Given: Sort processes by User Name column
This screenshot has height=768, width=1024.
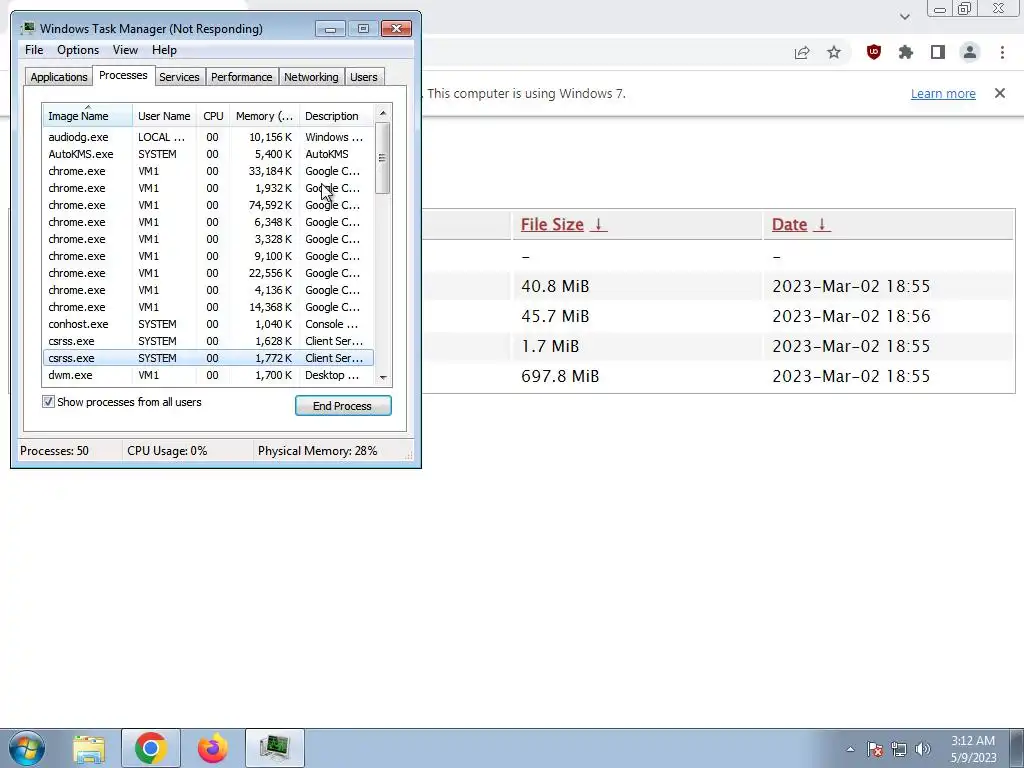Looking at the screenshot, I should (164, 116).
